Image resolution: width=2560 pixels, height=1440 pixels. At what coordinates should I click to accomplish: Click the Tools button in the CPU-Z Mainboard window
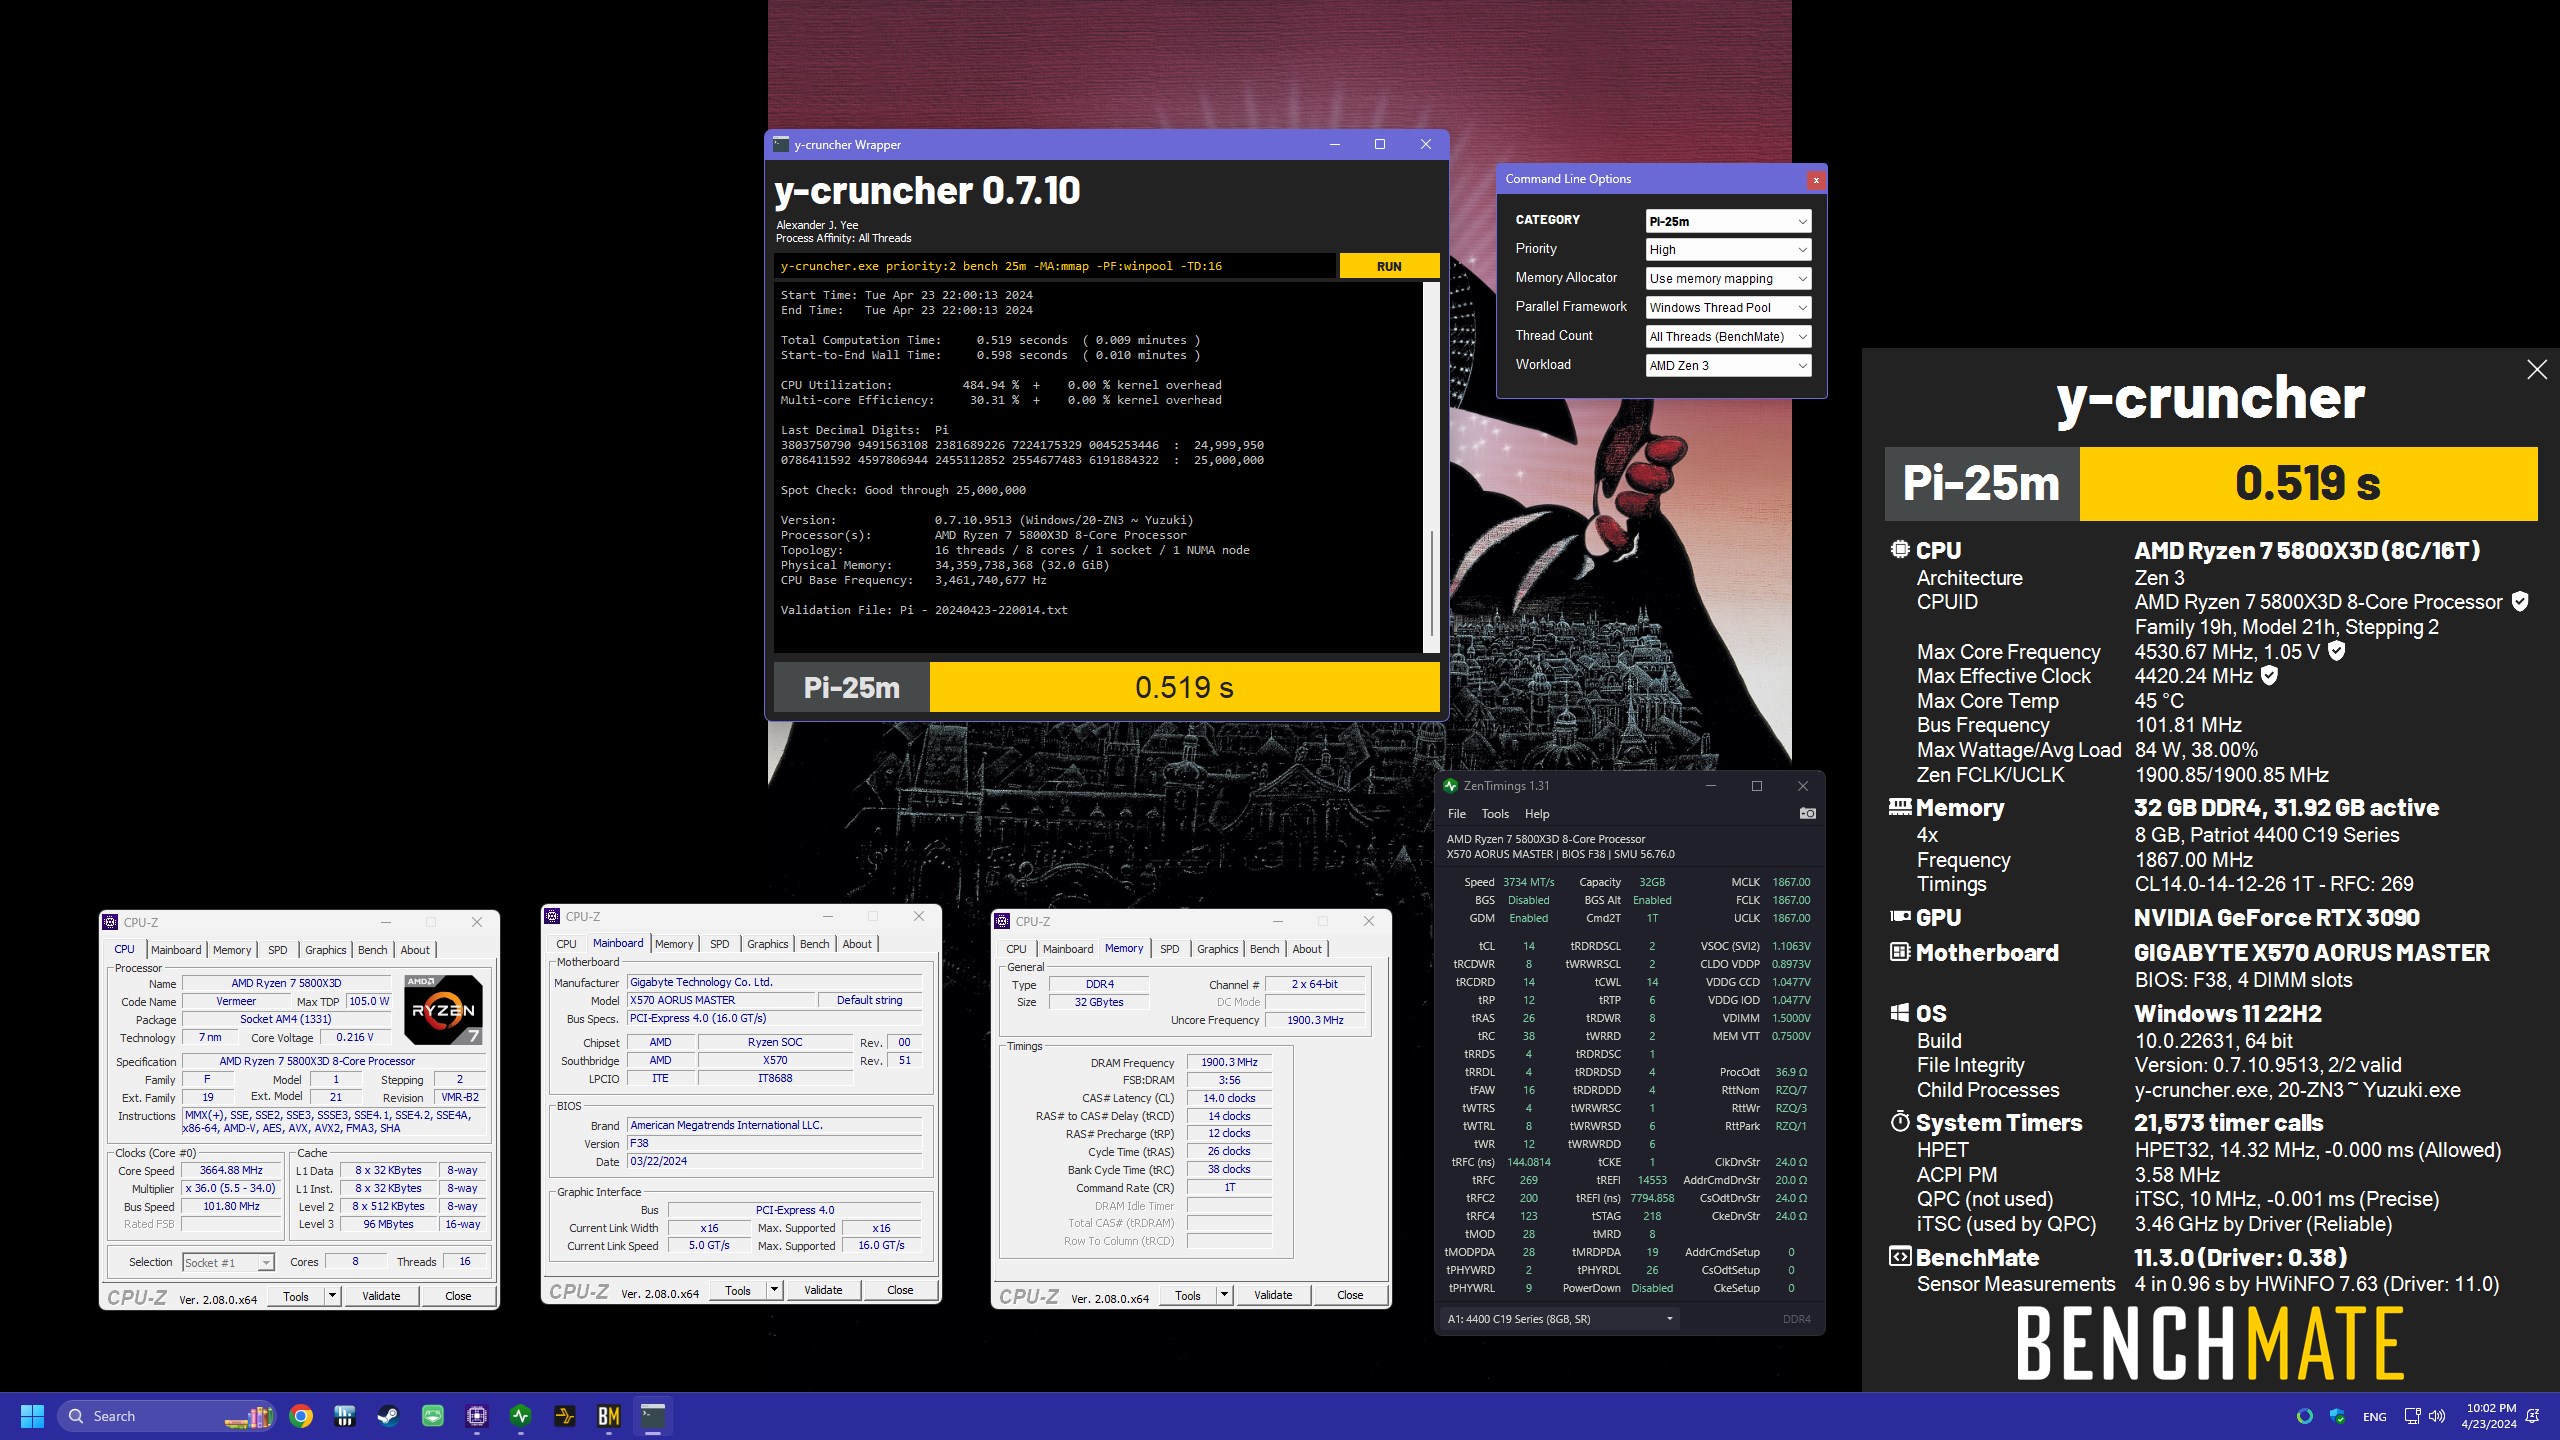pos(738,1290)
